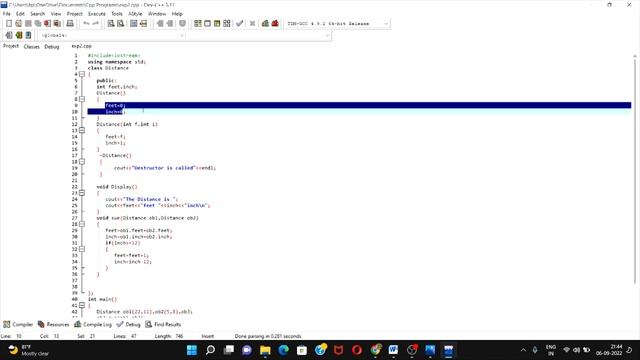This screenshot has height=360, width=640.
Task: Click the Profile analysis green chart icon
Action: (265, 24)
